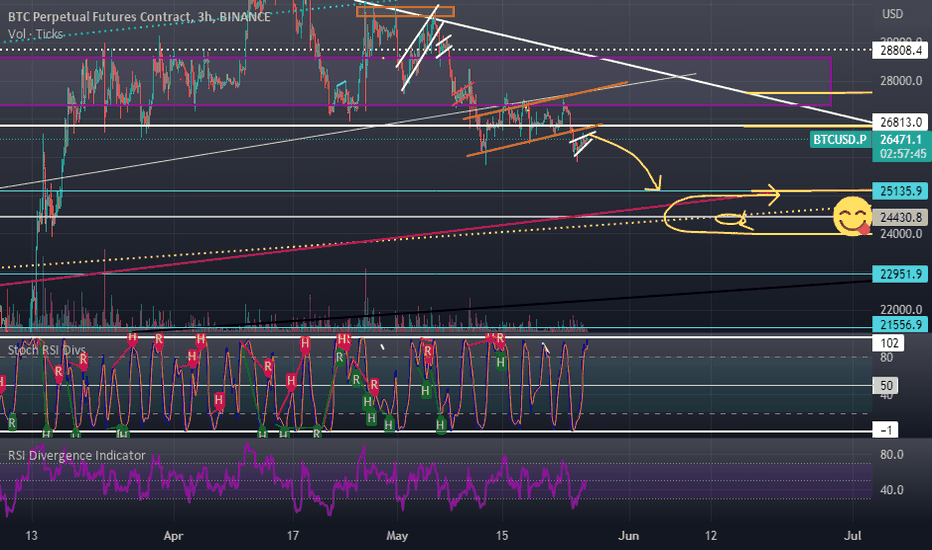Viewport: 932px width, 550px height.
Task: Click the BTCUSD.P symbol tag
Action: coord(840,140)
